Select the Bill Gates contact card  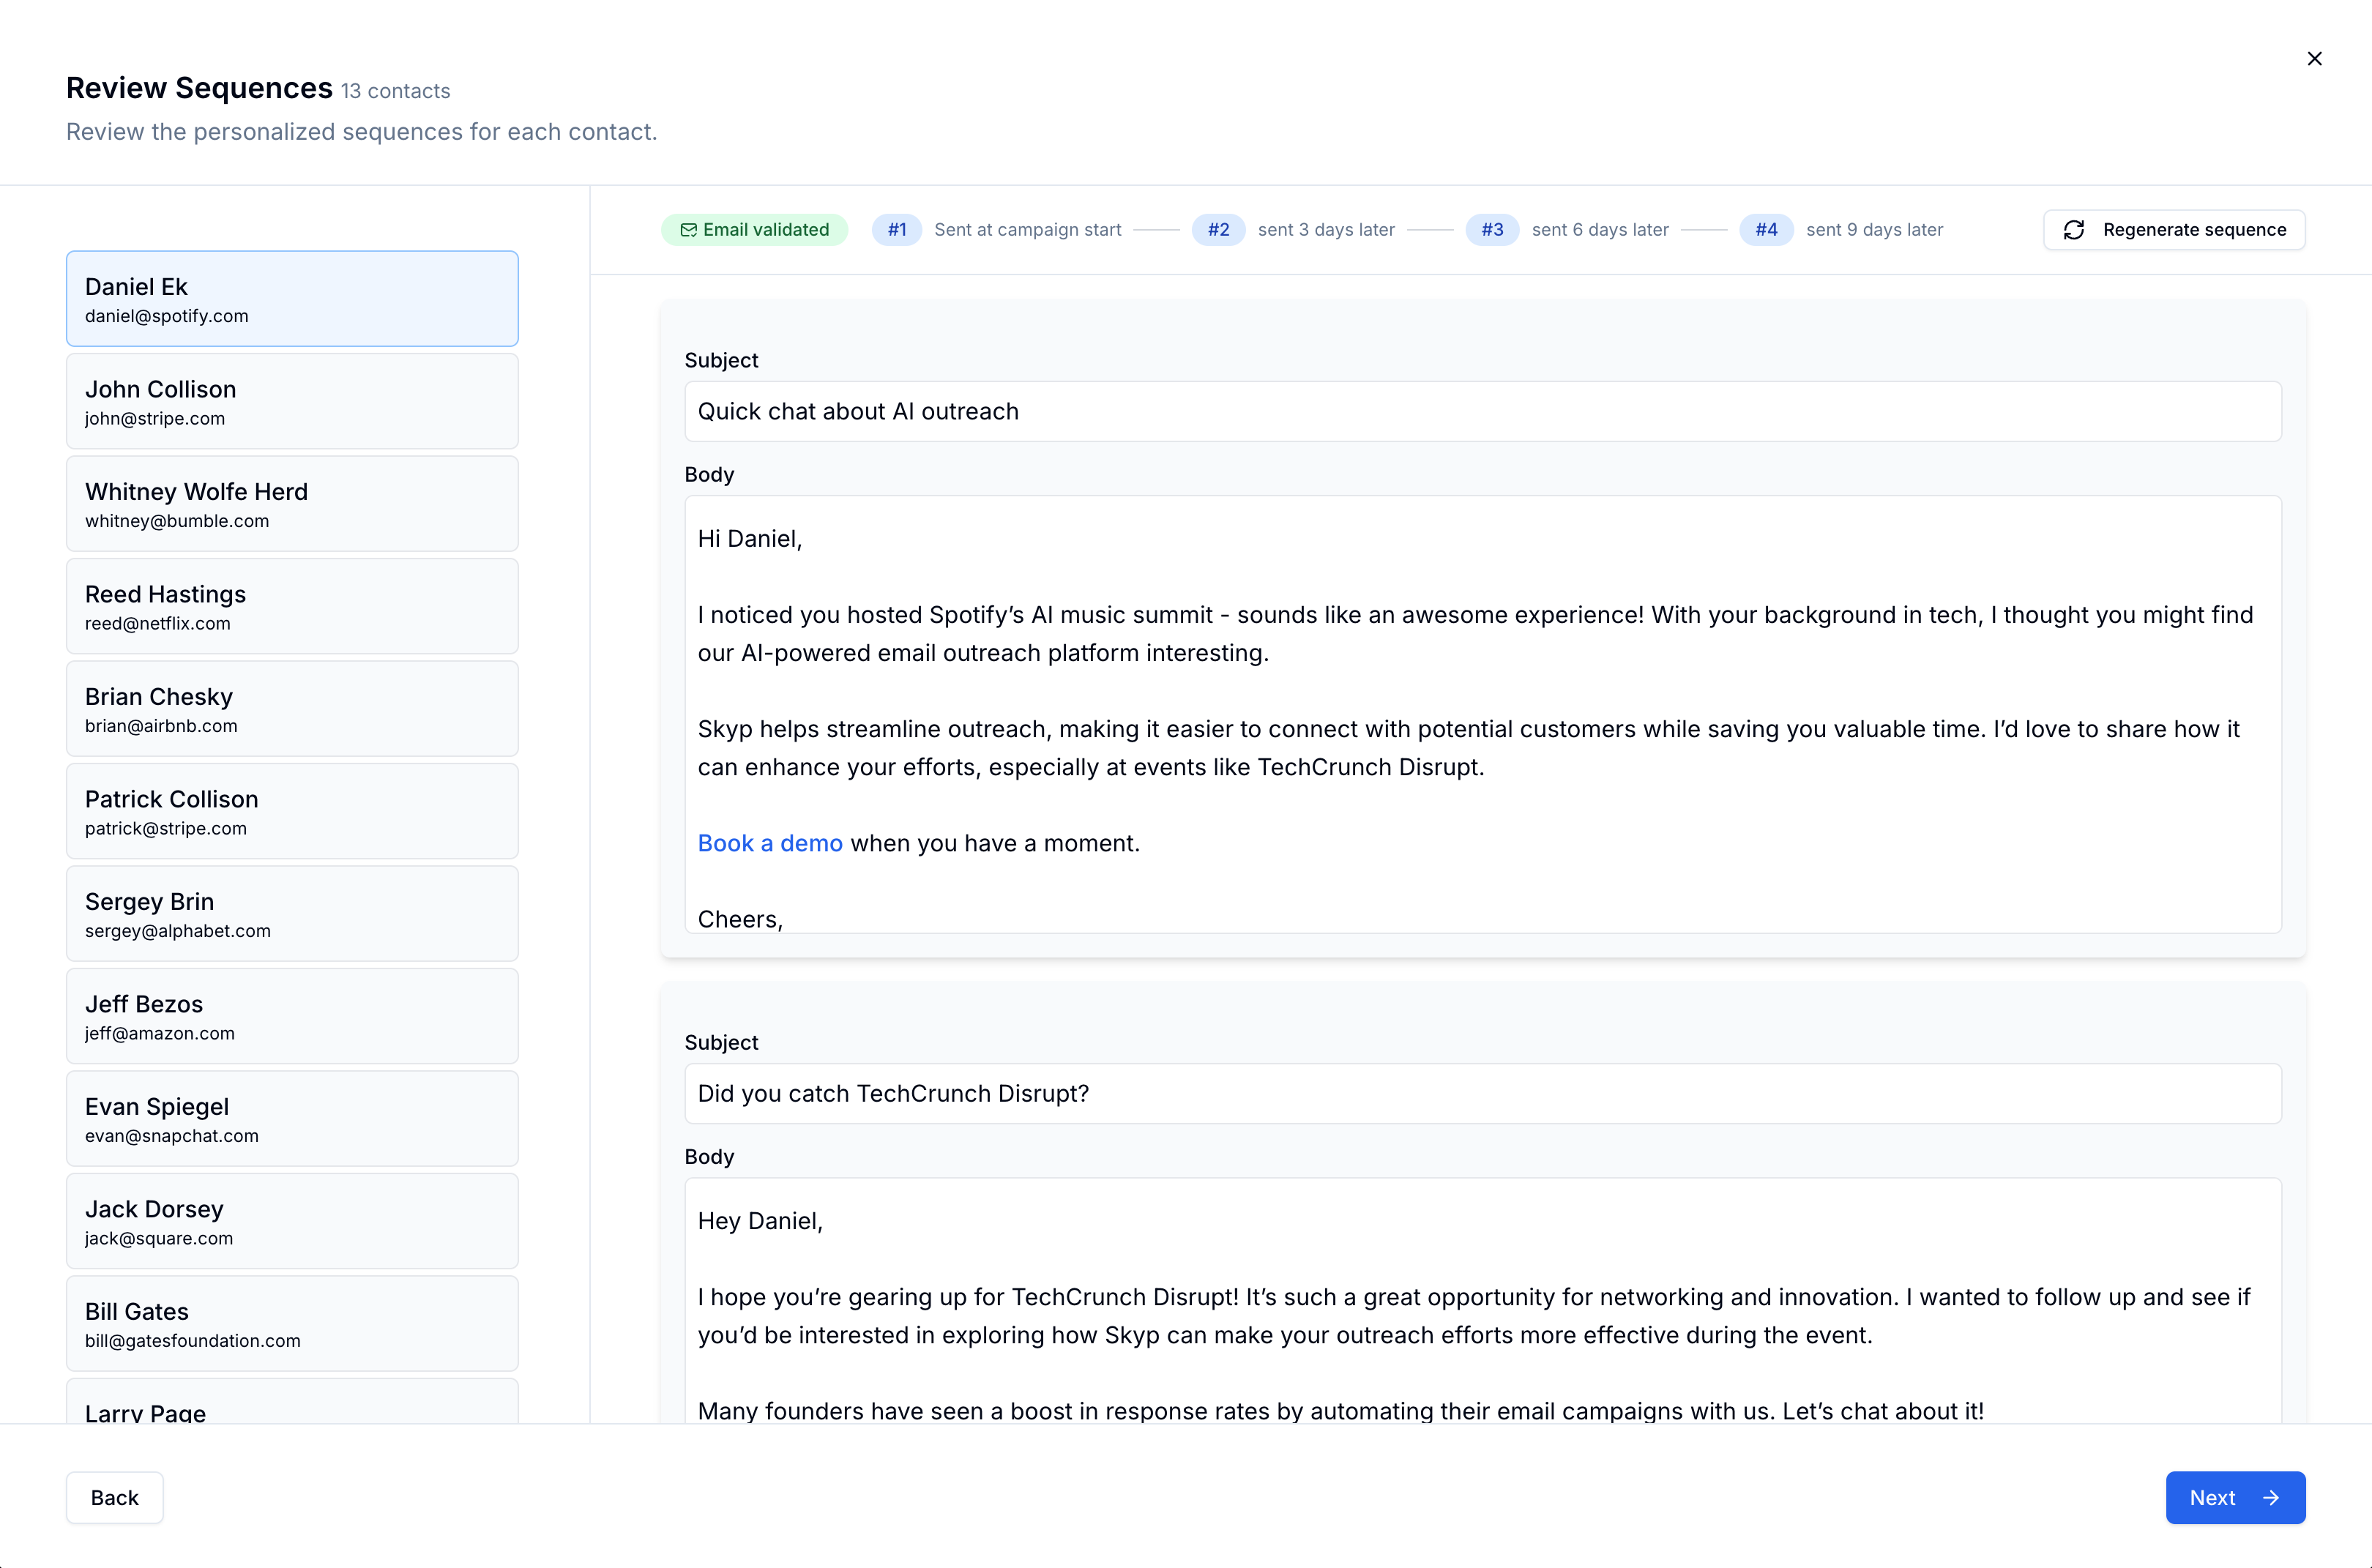292,1324
